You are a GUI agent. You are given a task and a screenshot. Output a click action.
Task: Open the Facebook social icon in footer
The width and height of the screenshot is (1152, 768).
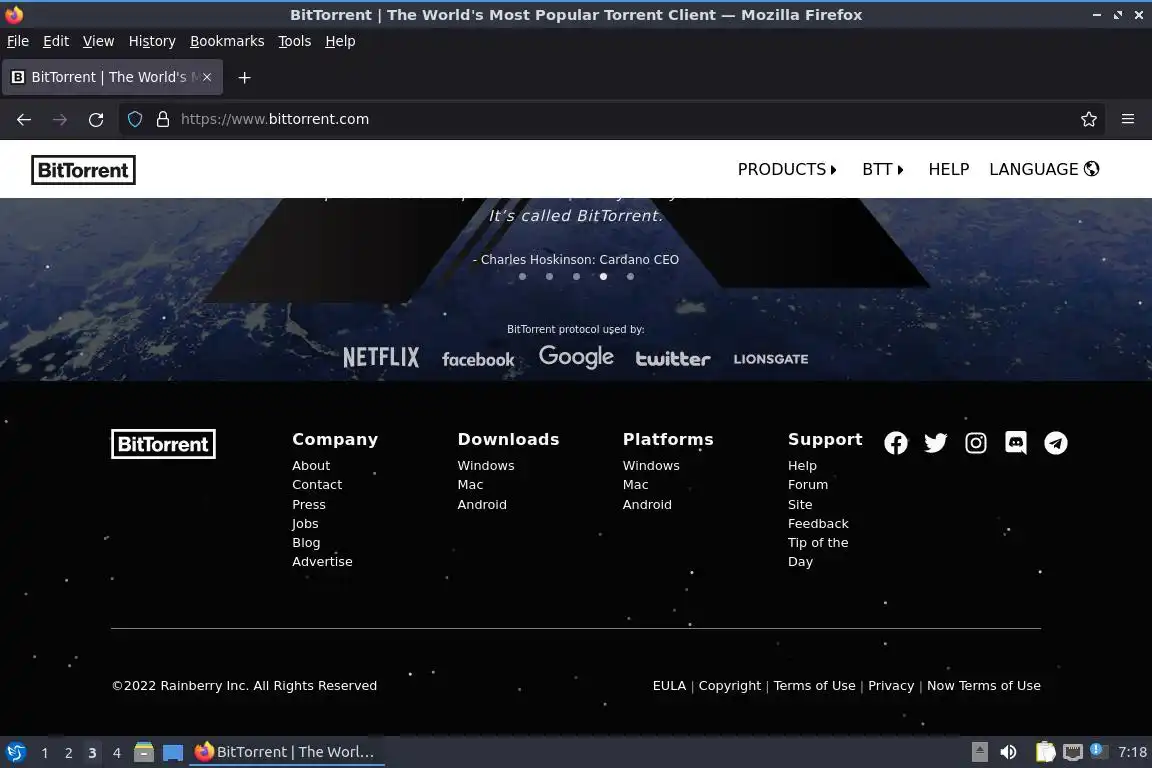(896, 442)
